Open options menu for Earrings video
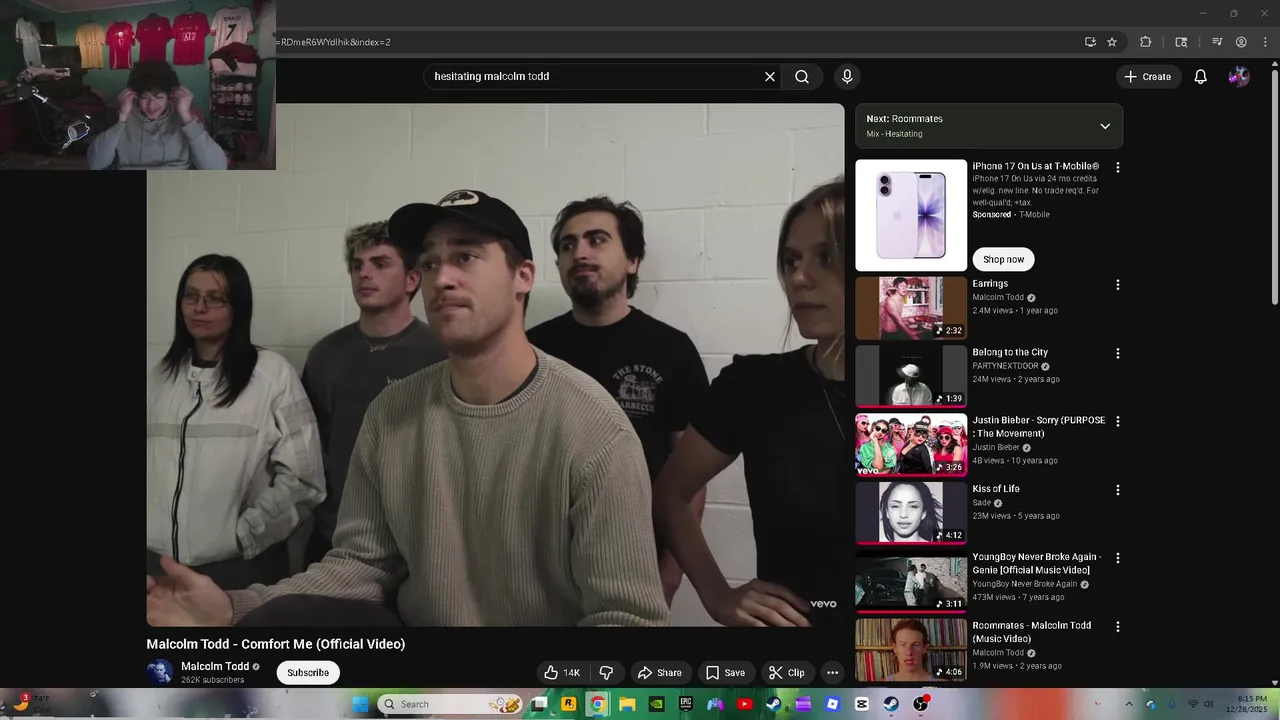The width and height of the screenshot is (1280, 720). [1118, 285]
